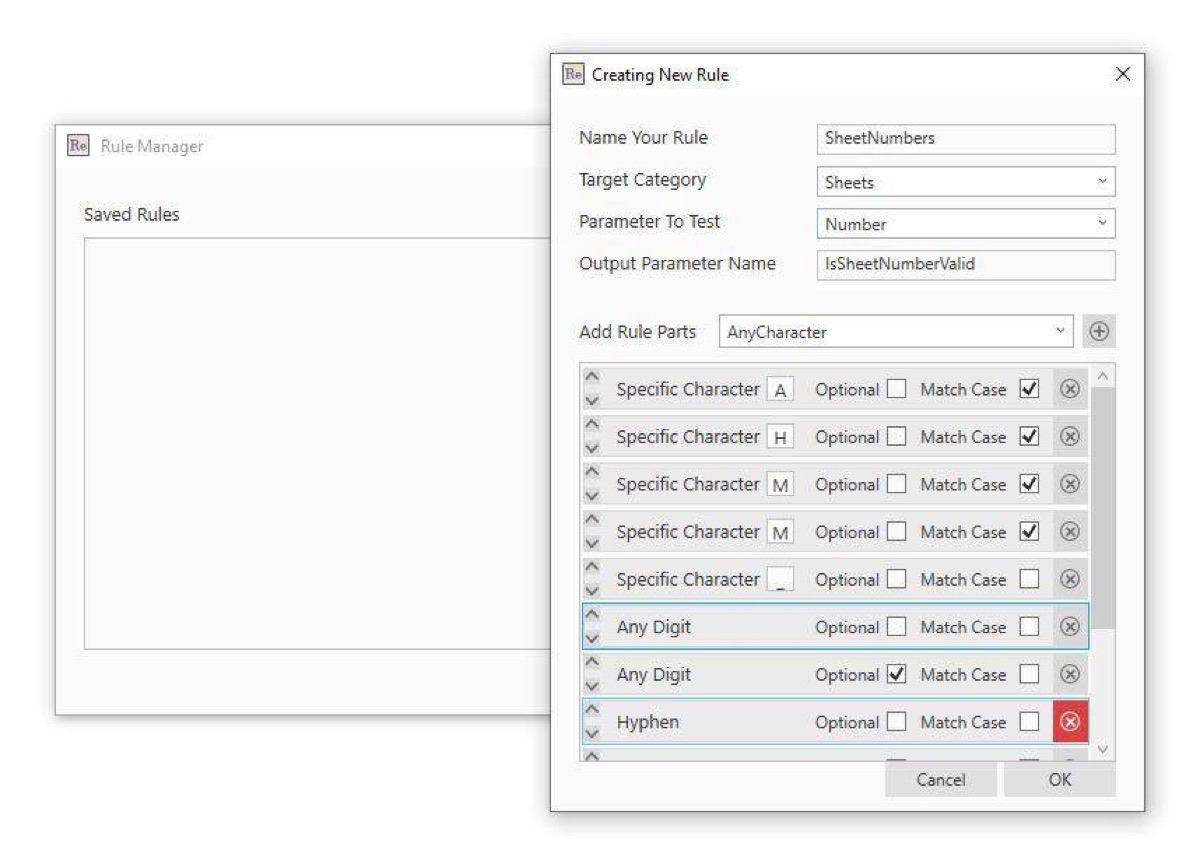Click the Name Your Rule field SheetNumbers
1200x865 pixels.
point(966,139)
